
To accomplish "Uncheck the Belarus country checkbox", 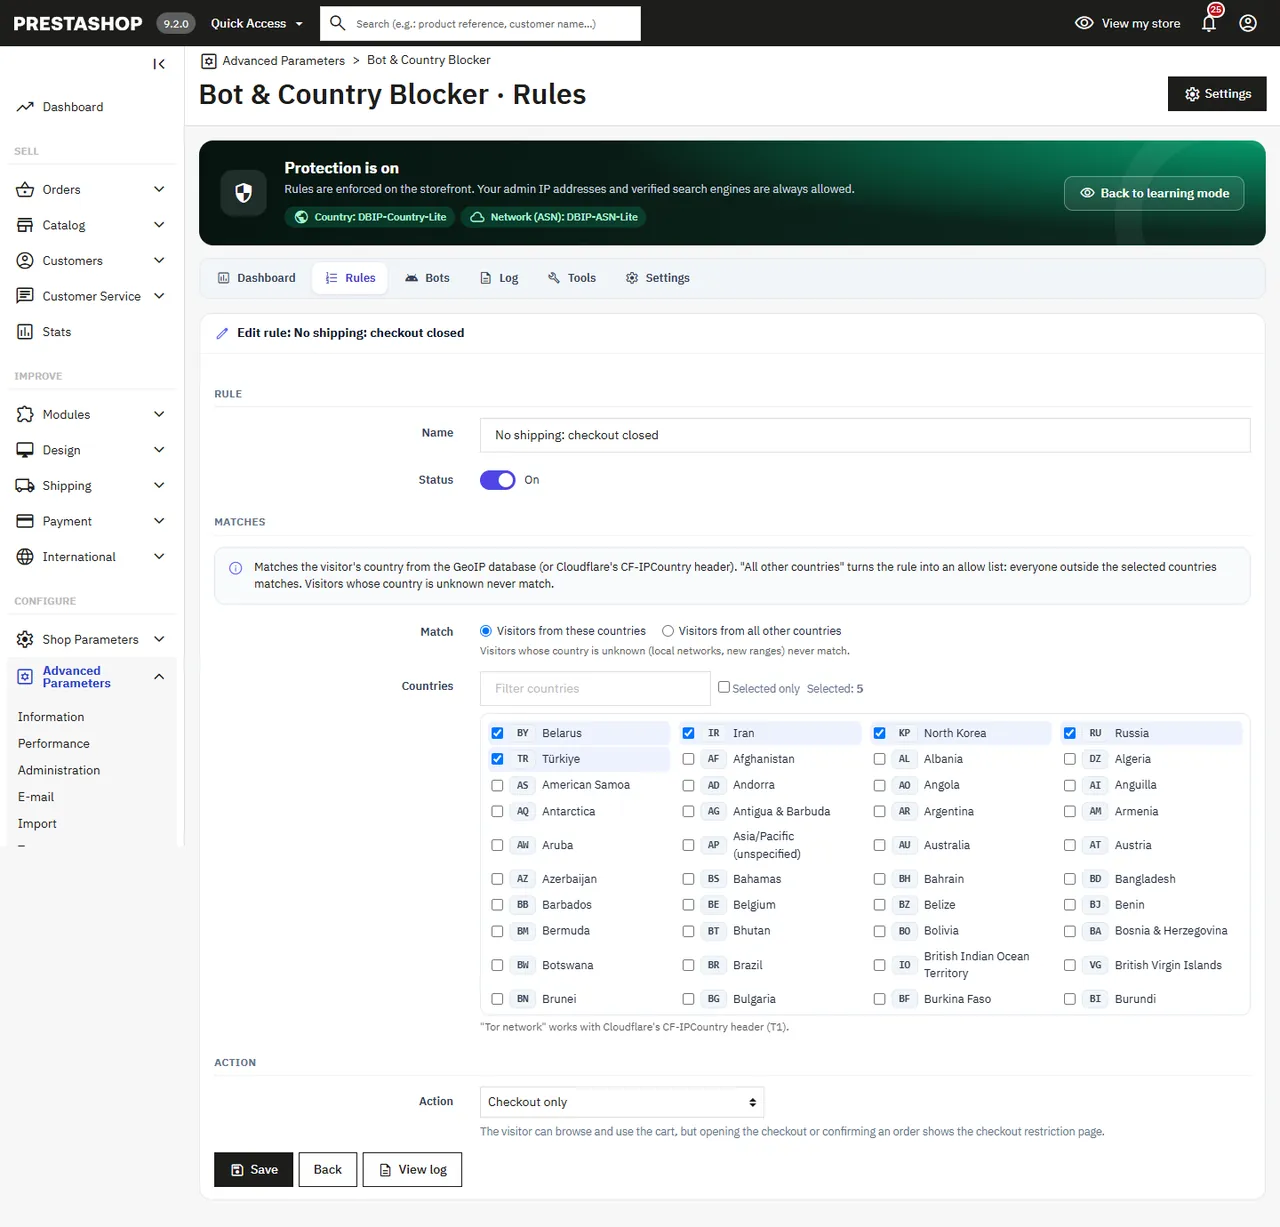I will (x=497, y=733).
